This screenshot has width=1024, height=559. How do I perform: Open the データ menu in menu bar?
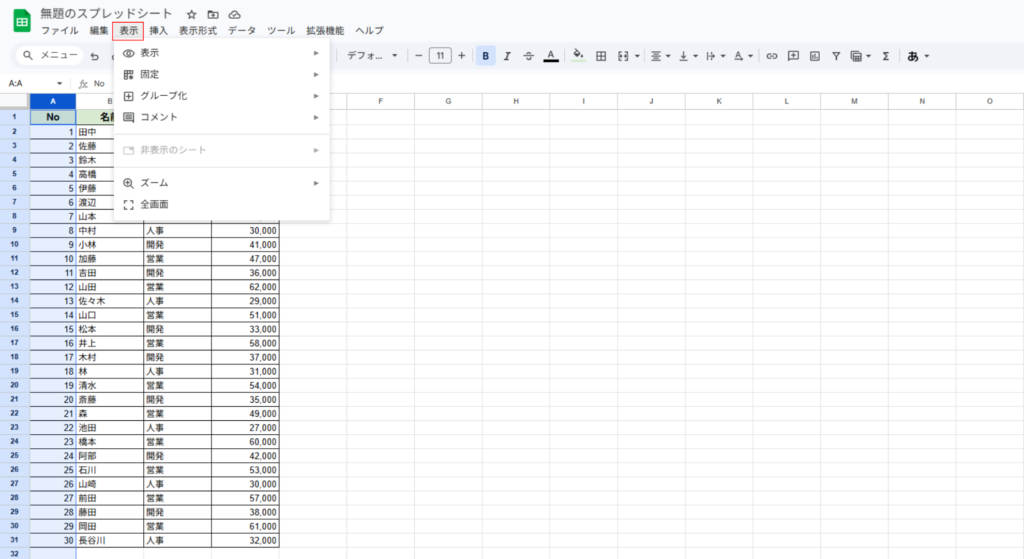tap(241, 31)
